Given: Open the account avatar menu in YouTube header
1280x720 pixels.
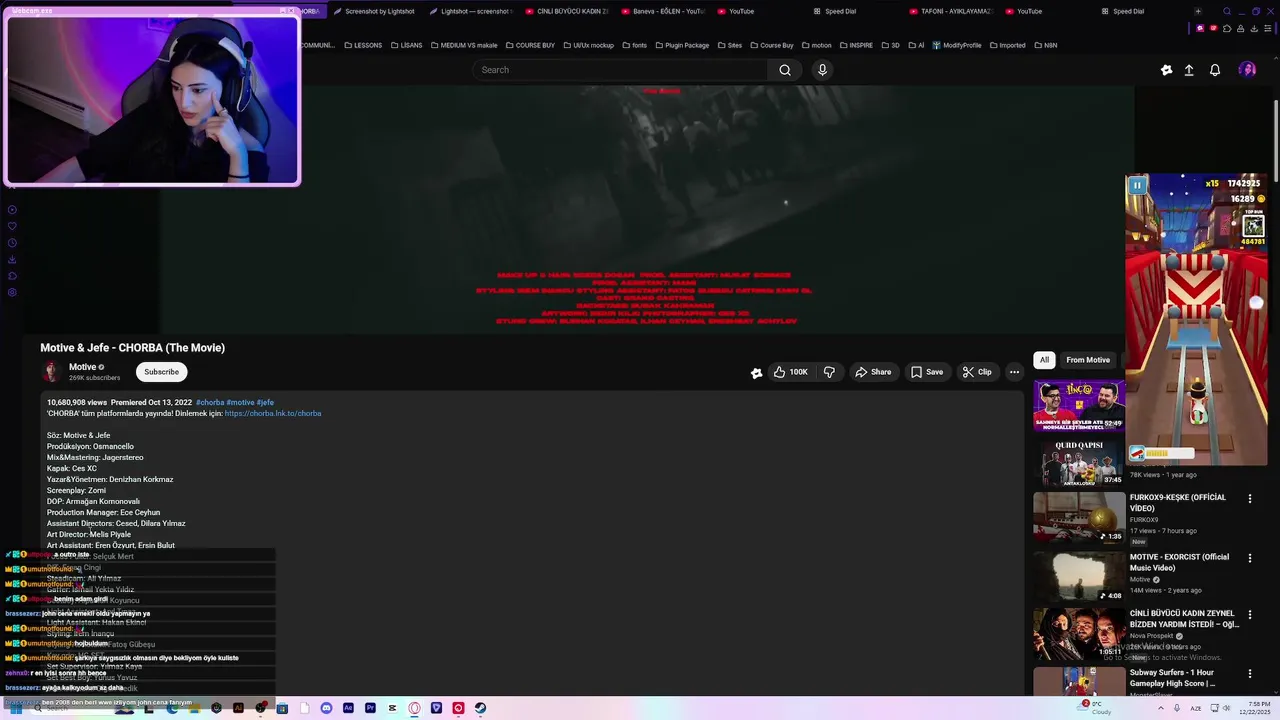Looking at the screenshot, I should pos(1247,69).
